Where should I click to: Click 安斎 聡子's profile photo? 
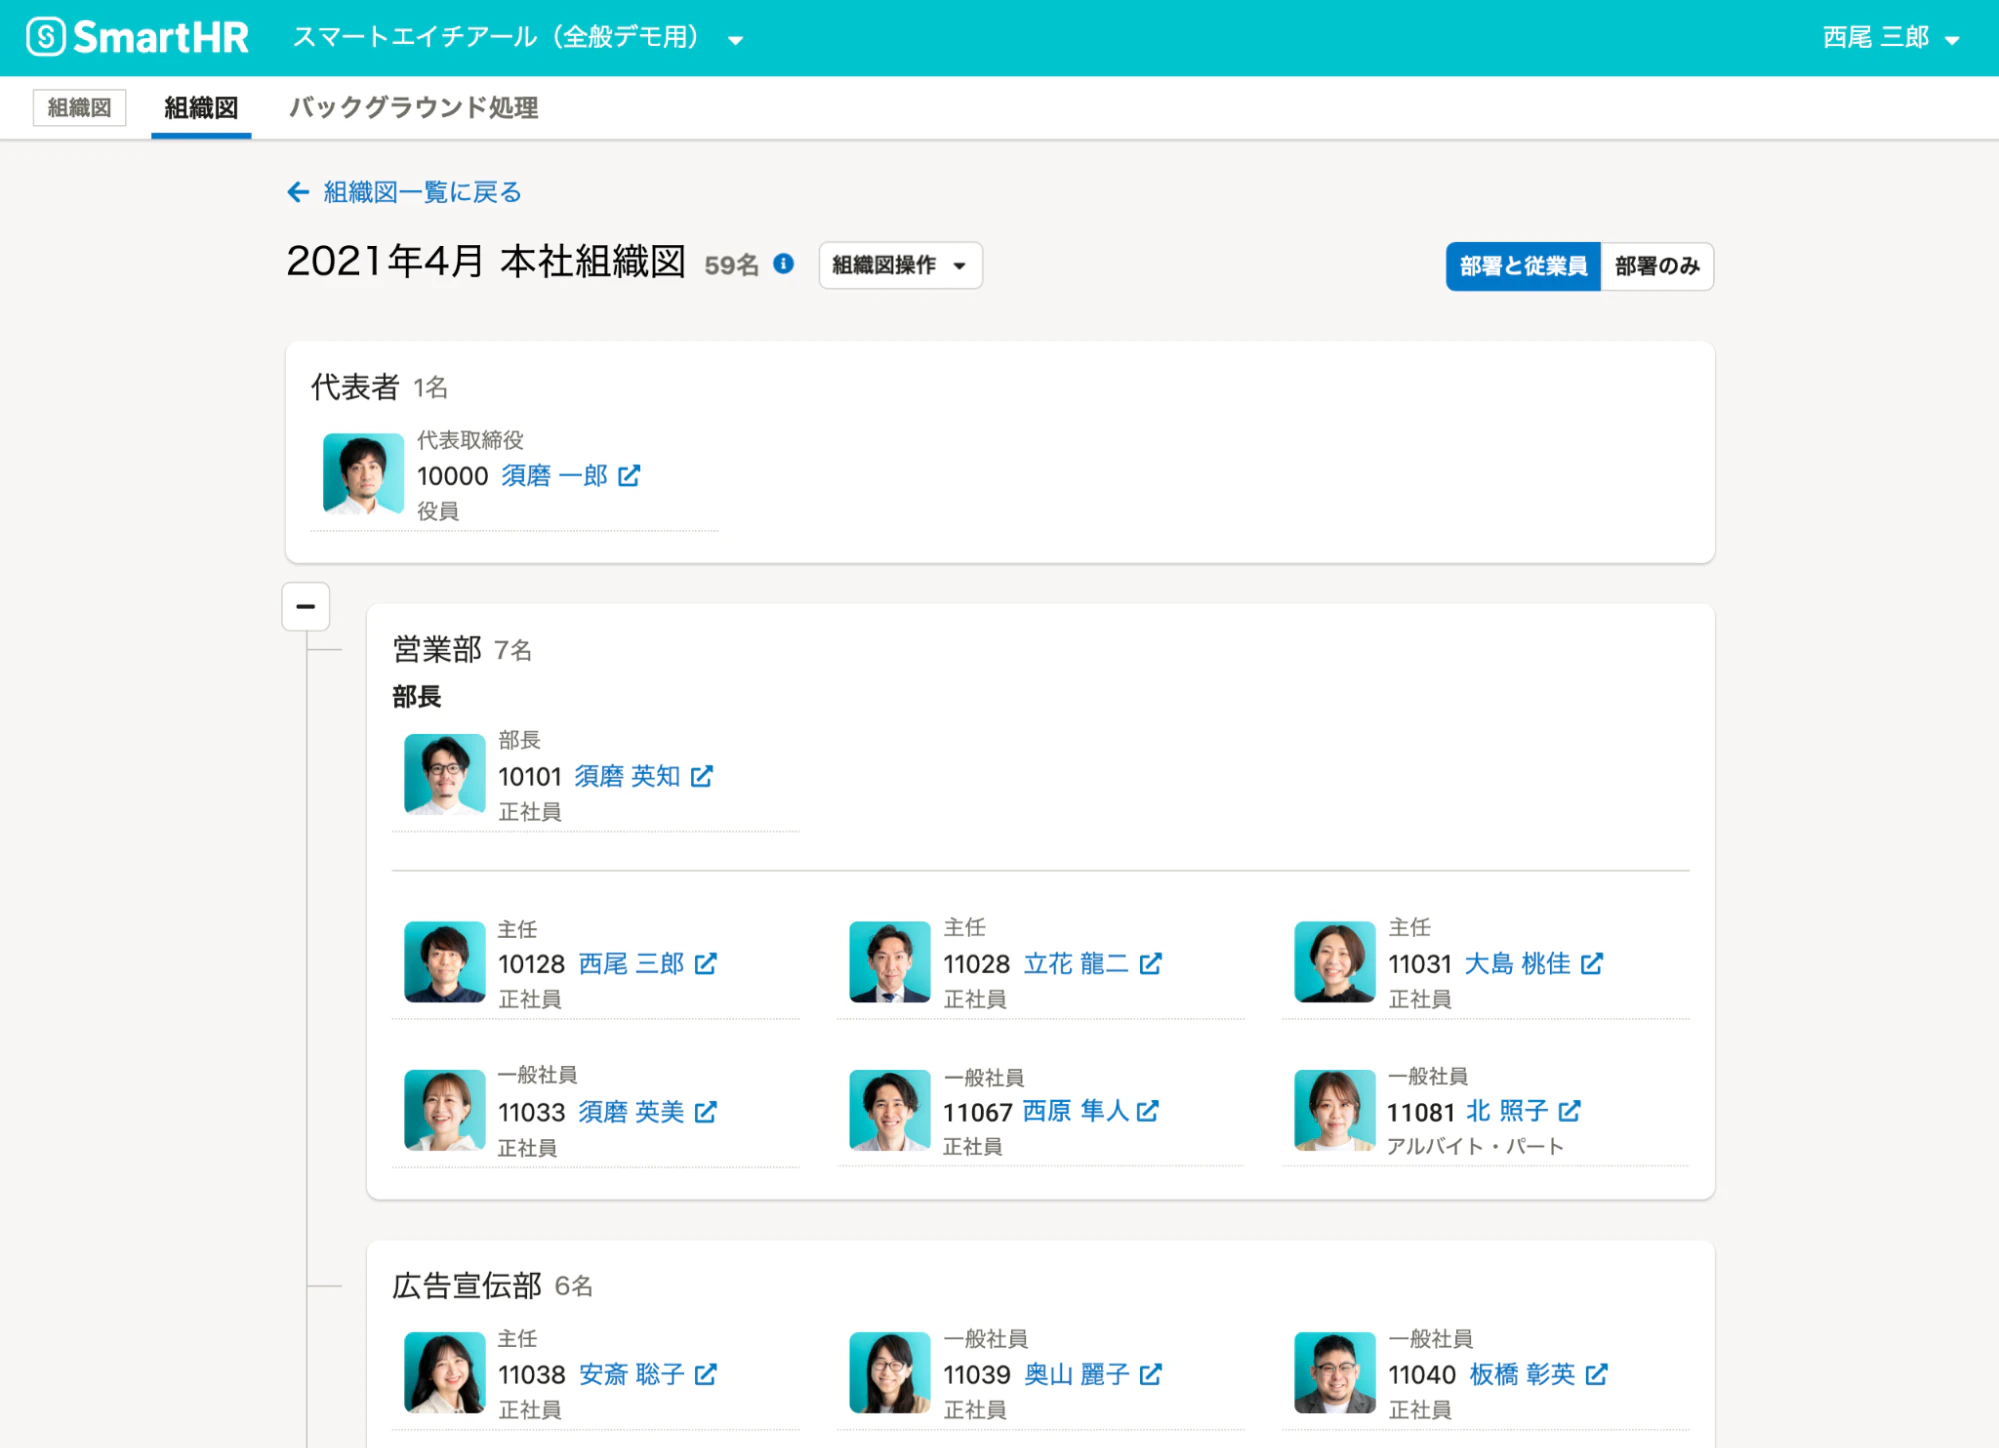pos(445,1373)
